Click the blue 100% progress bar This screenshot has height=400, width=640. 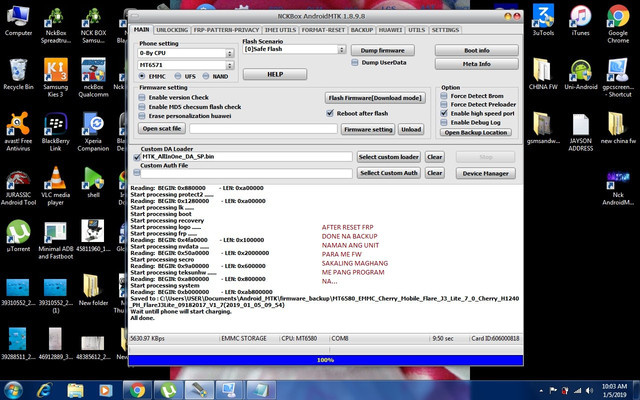[325, 360]
